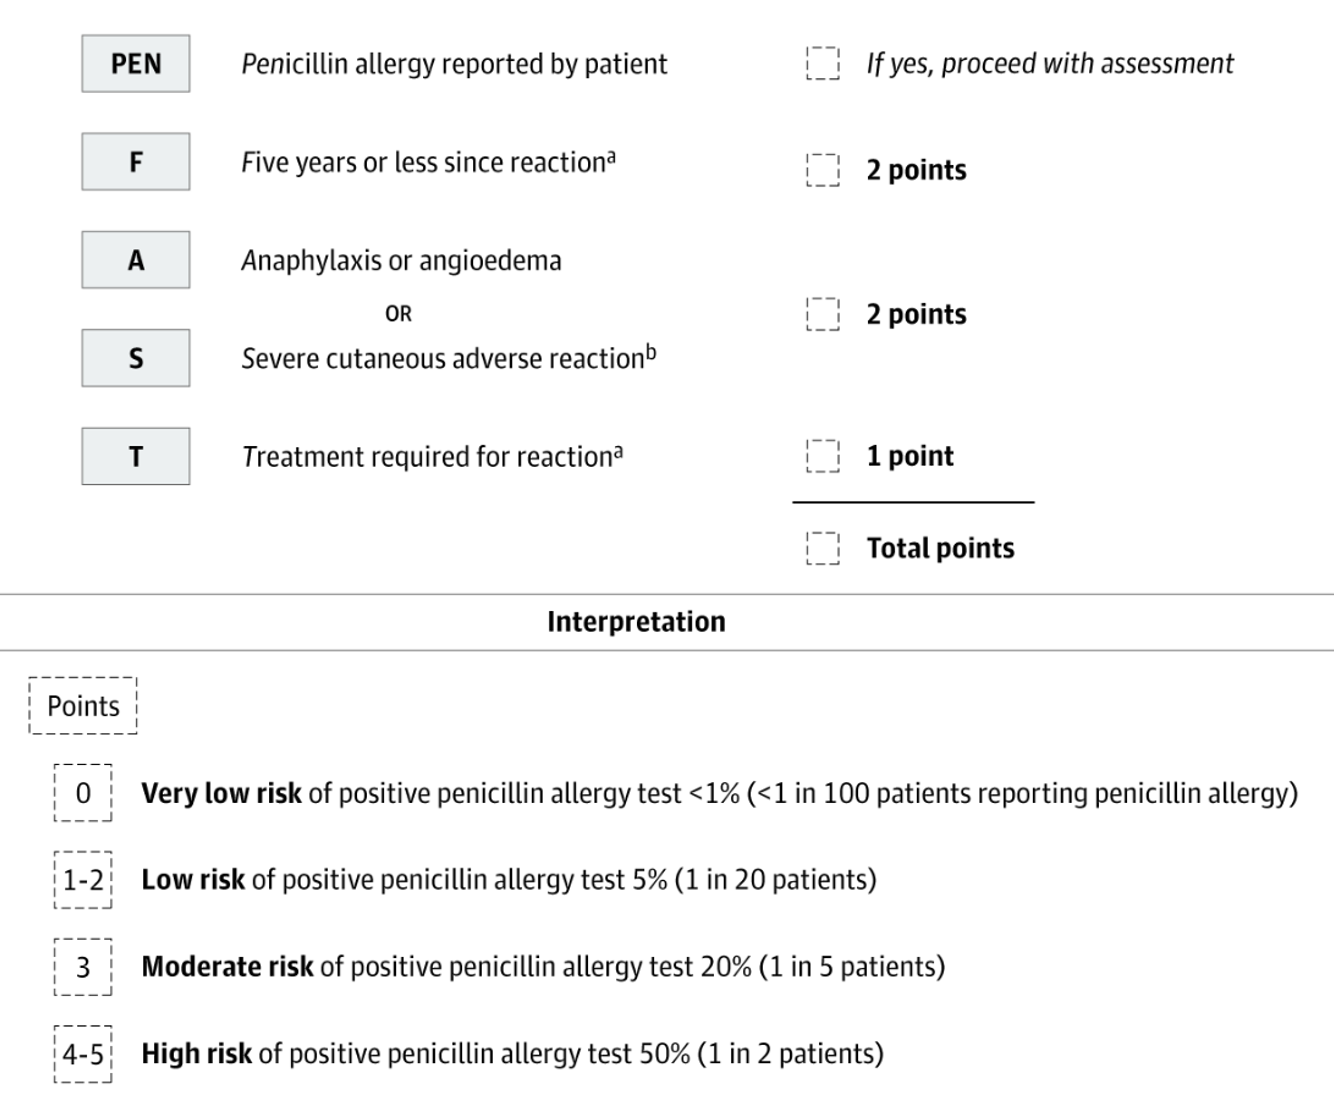1334x1094 pixels.
Task: Select the PEN label box
Action: click(136, 64)
